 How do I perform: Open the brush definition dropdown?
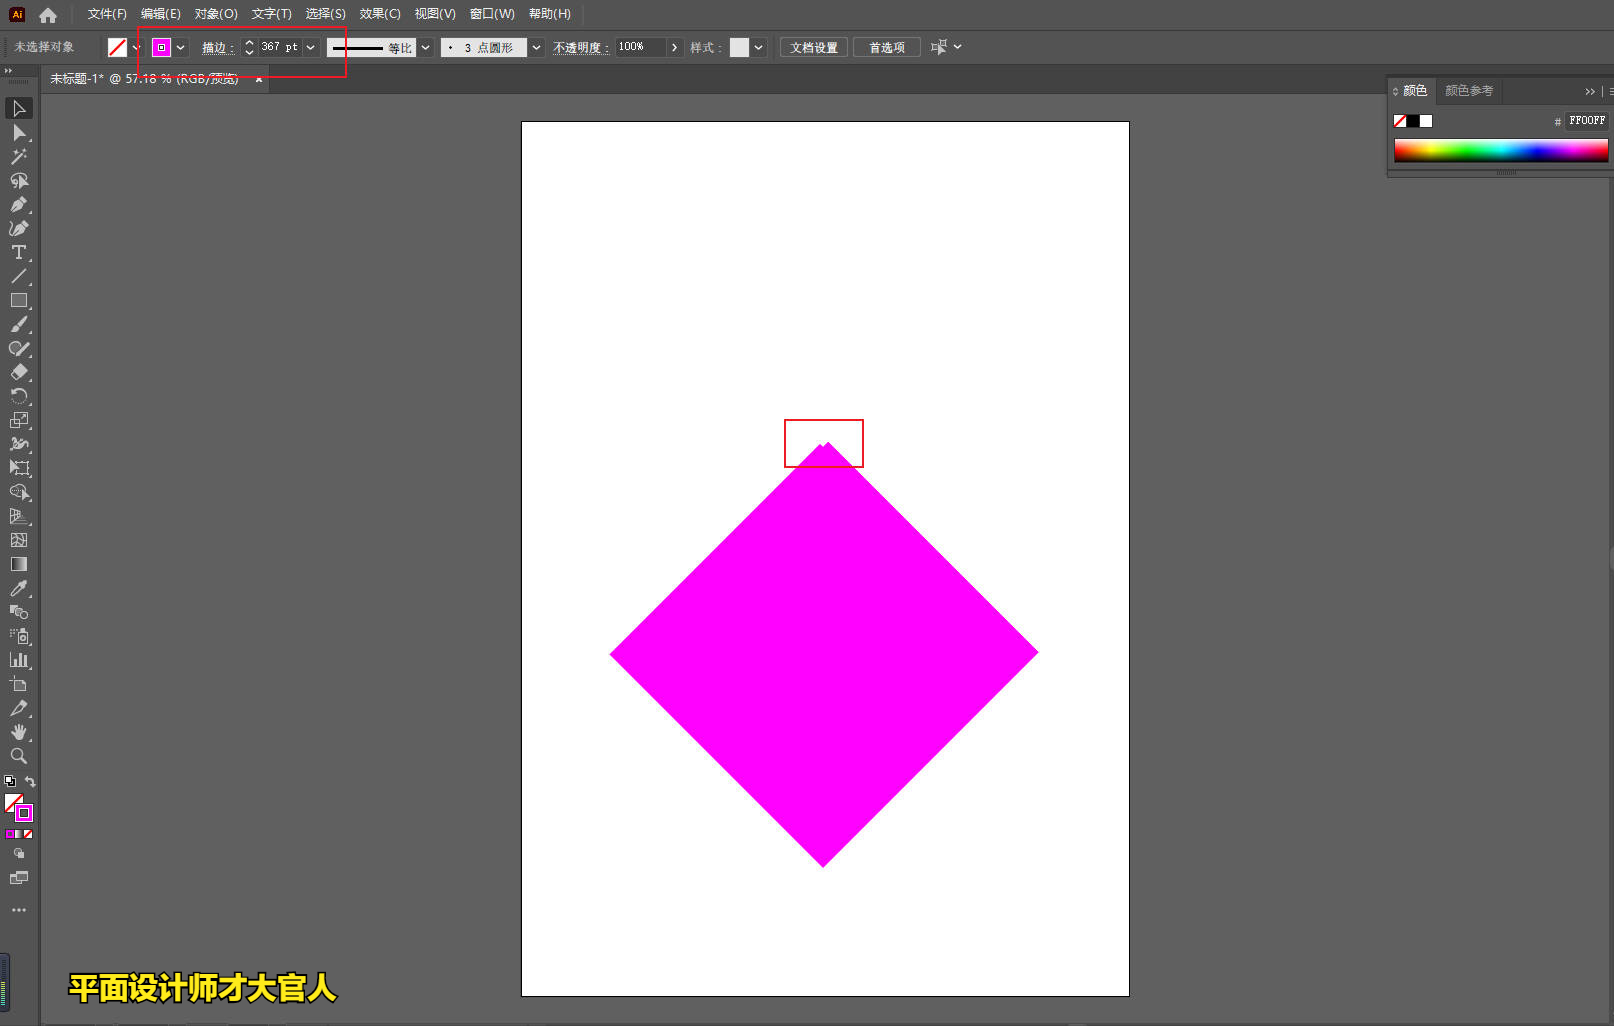[536, 47]
